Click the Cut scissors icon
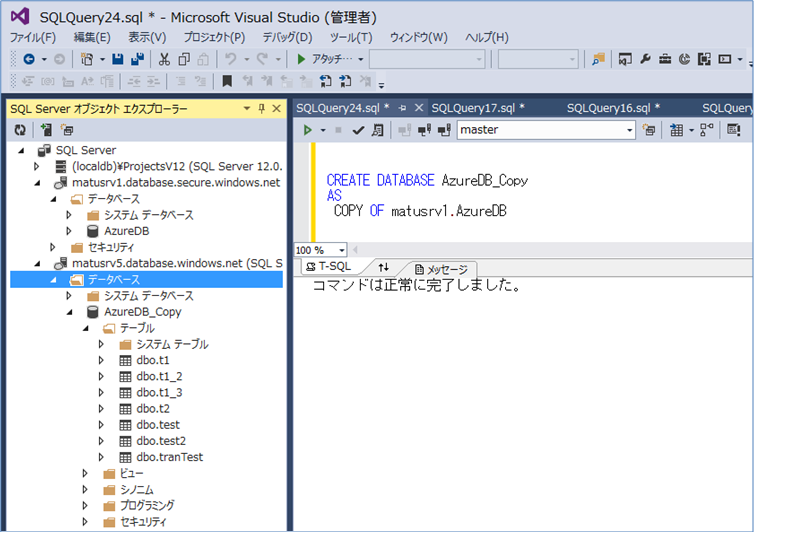The height and width of the screenshot is (533, 800). [164, 60]
